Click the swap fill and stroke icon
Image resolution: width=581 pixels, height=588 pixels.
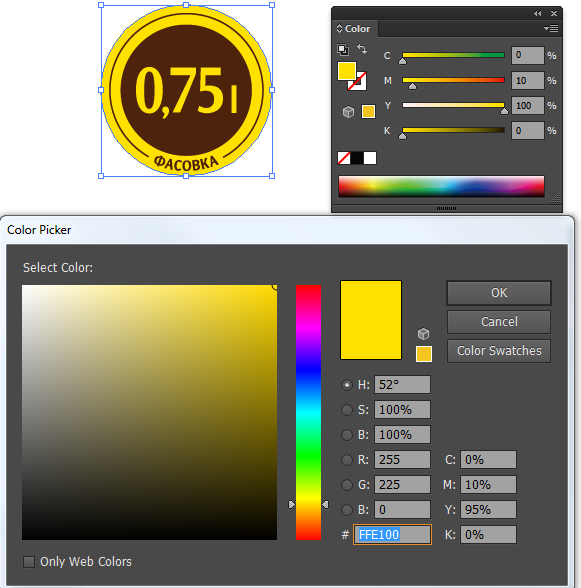pyautogui.click(x=362, y=49)
